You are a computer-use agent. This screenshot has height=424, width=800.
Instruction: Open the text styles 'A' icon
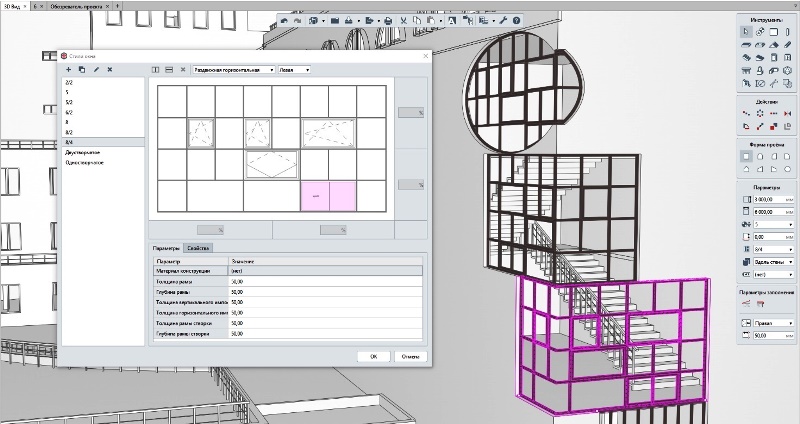point(452,21)
